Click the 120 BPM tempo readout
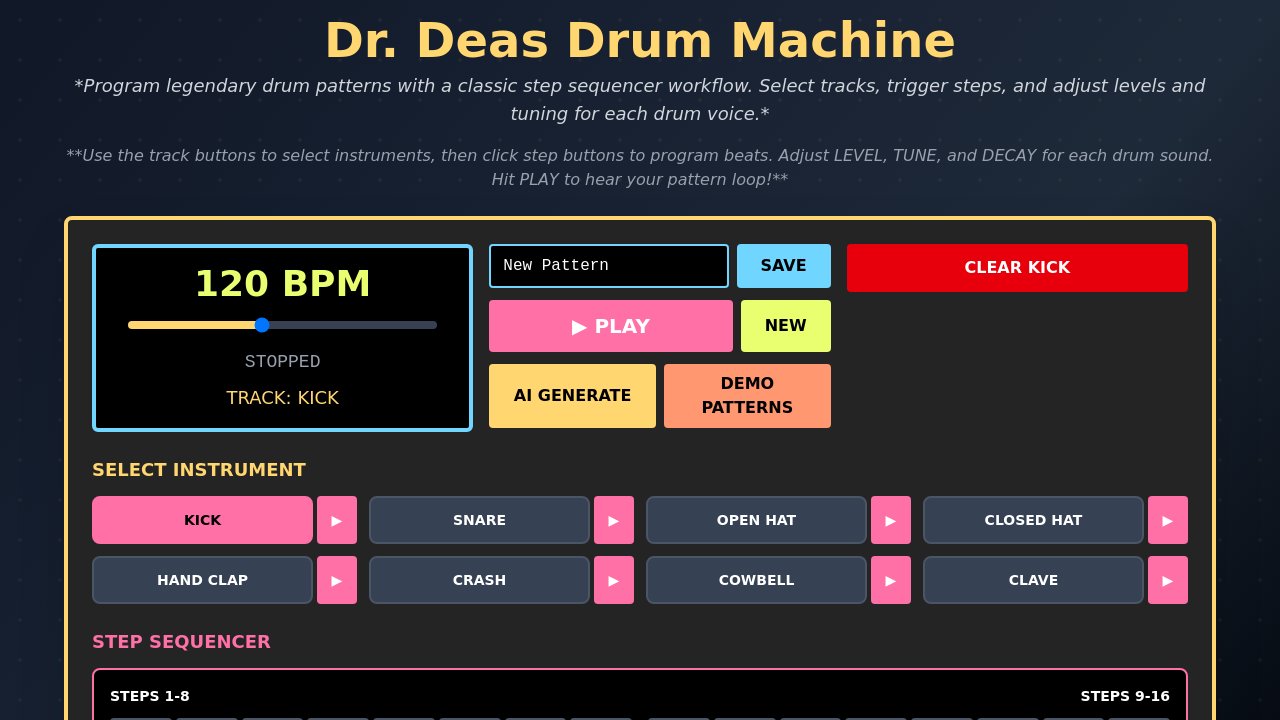The width and height of the screenshot is (1280, 720). click(282, 284)
